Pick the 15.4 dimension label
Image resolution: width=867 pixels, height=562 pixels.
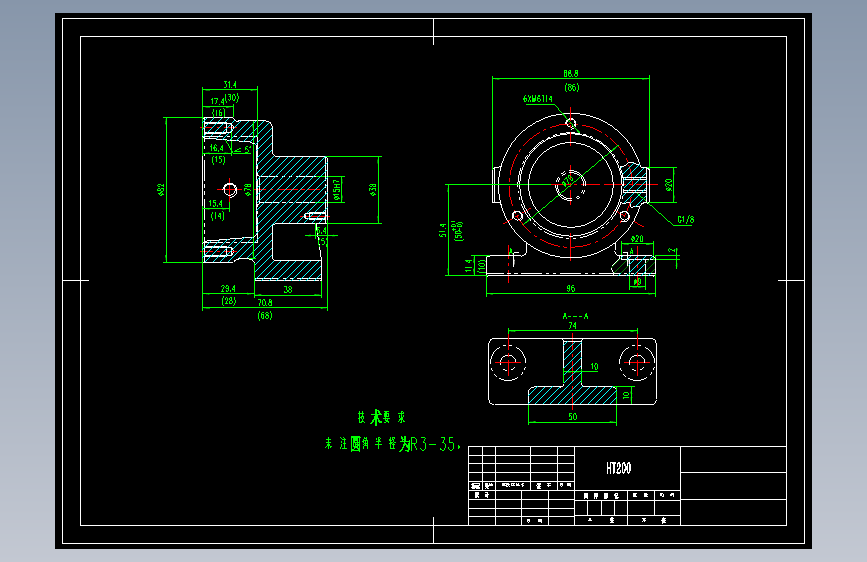[216, 204]
